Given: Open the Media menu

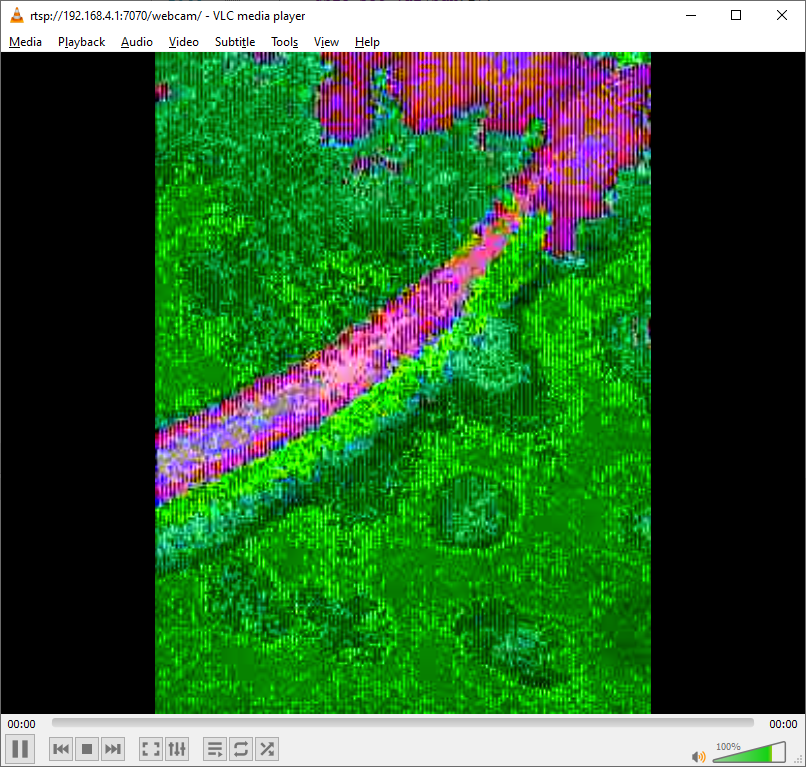Looking at the screenshot, I should 25,42.
